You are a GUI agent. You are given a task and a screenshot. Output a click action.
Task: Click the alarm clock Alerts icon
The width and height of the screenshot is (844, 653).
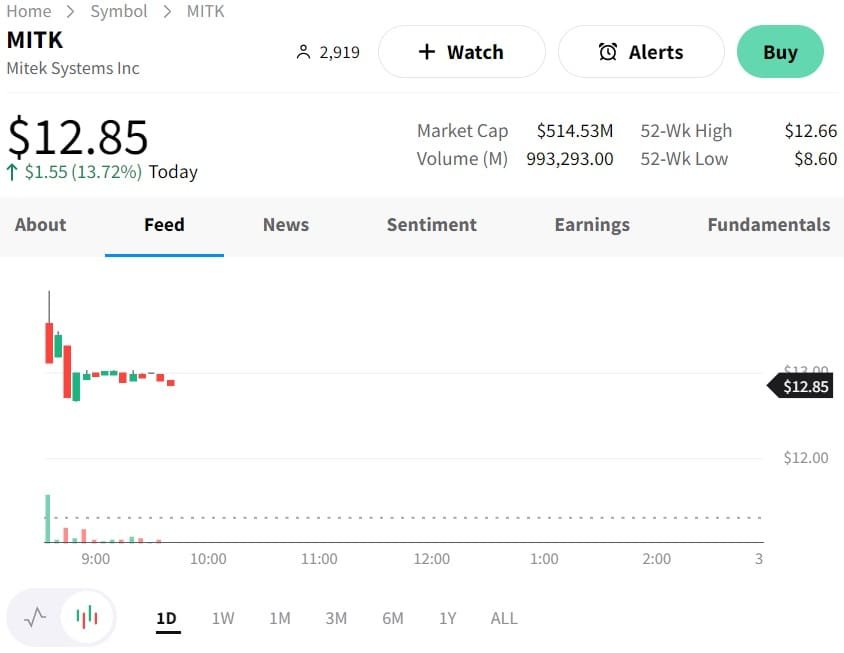[607, 52]
